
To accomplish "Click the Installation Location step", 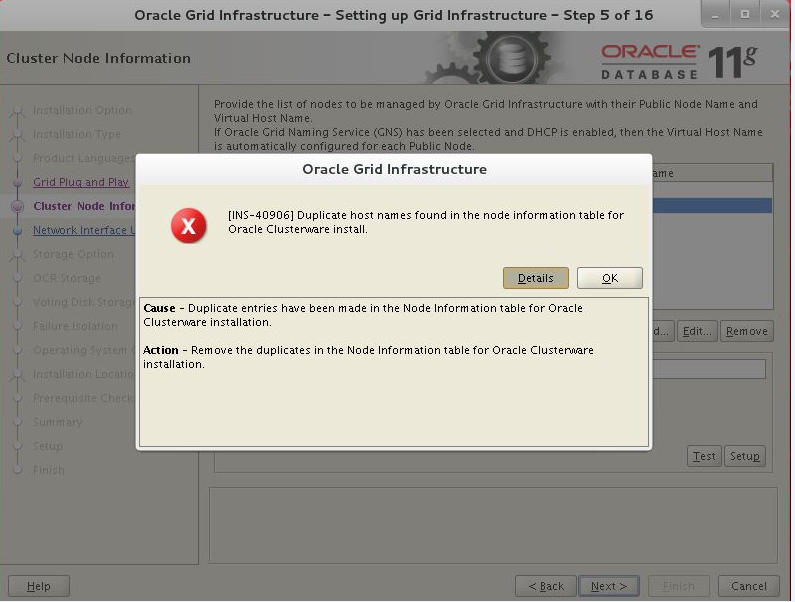I will [84, 375].
